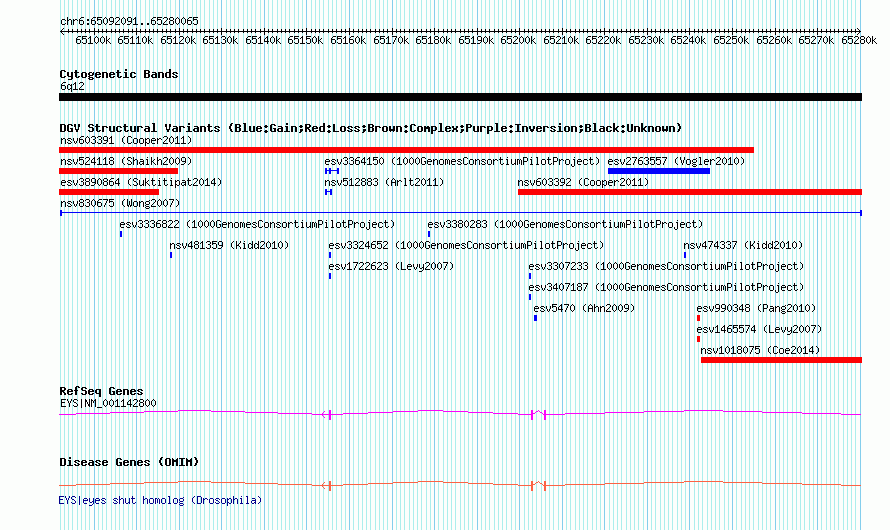890x530 pixels.
Task: Select the nsv524118 (Shaikh2009) variant label
Action: (126, 162)
